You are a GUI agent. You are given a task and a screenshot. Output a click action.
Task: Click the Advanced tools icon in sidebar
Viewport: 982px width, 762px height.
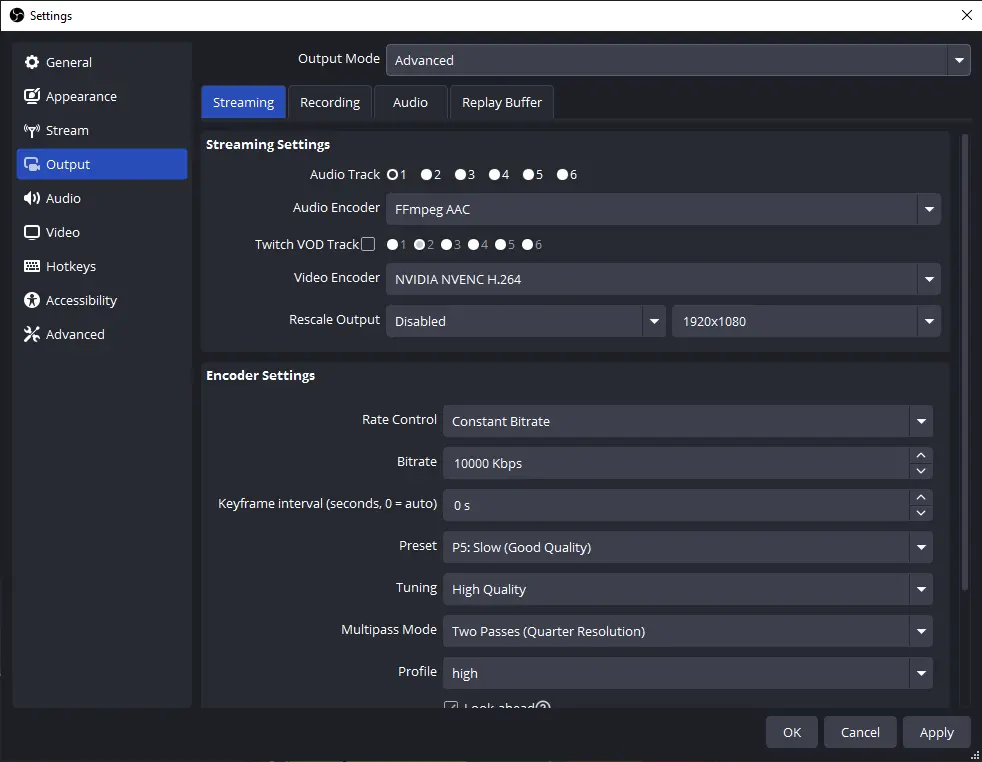click(x=32, y=334)
